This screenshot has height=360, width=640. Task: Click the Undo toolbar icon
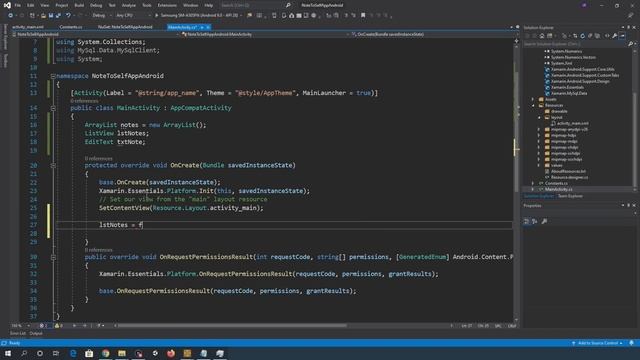(68, 16)
